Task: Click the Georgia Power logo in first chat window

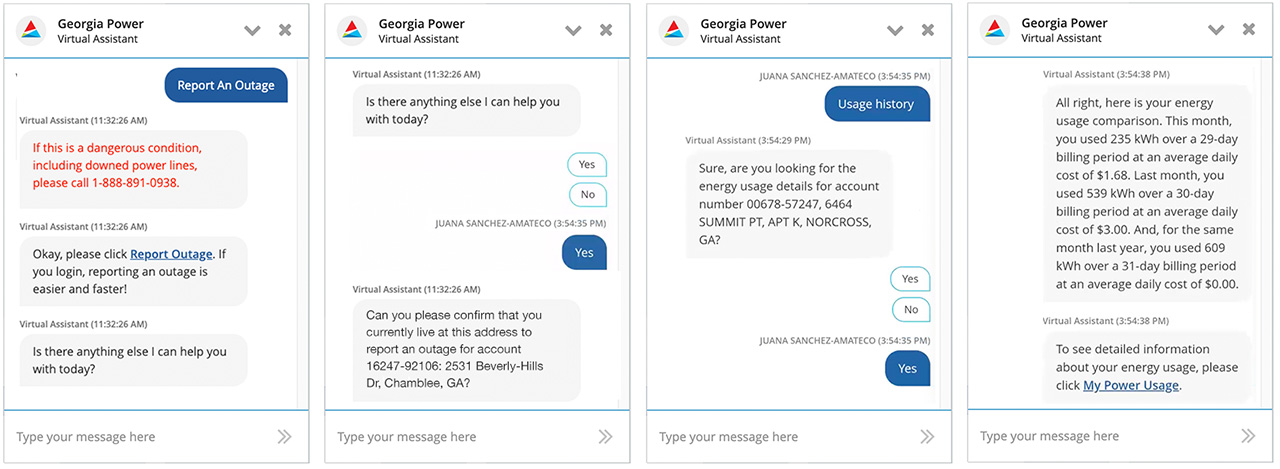Action: point(30,31)
